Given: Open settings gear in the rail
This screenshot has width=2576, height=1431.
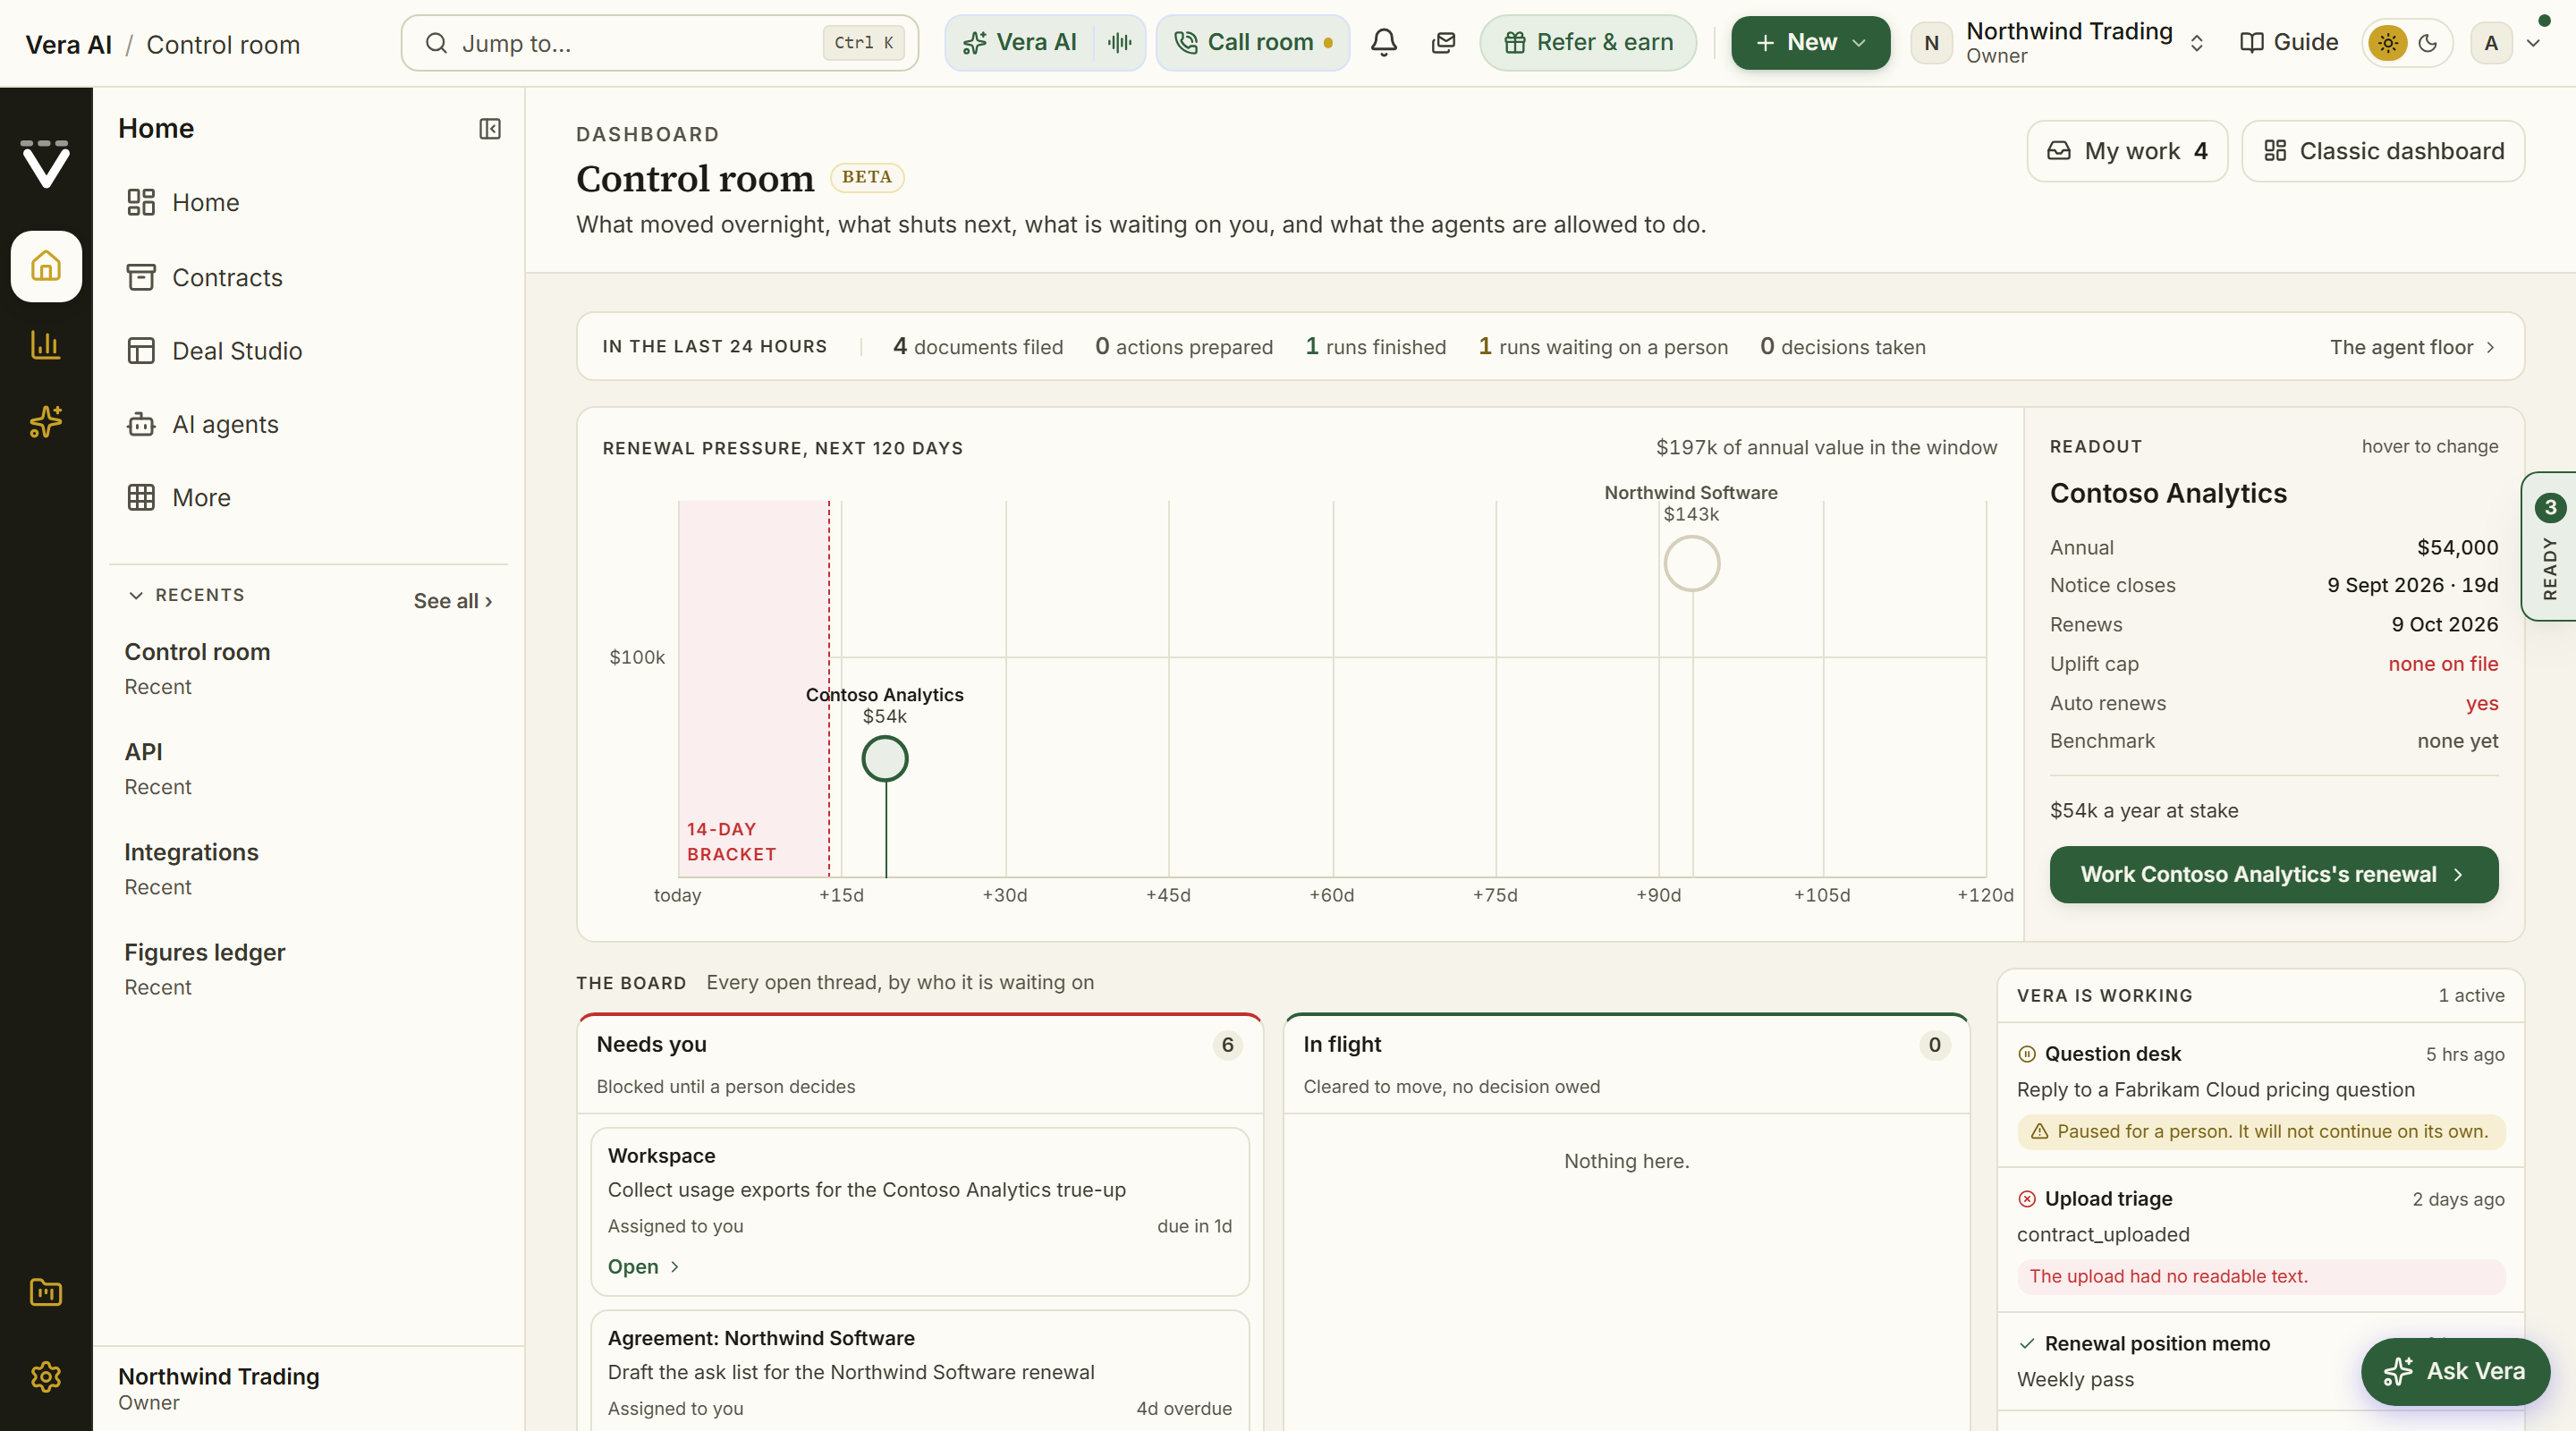Looking at the screenshot, I should coord(46,1377).
